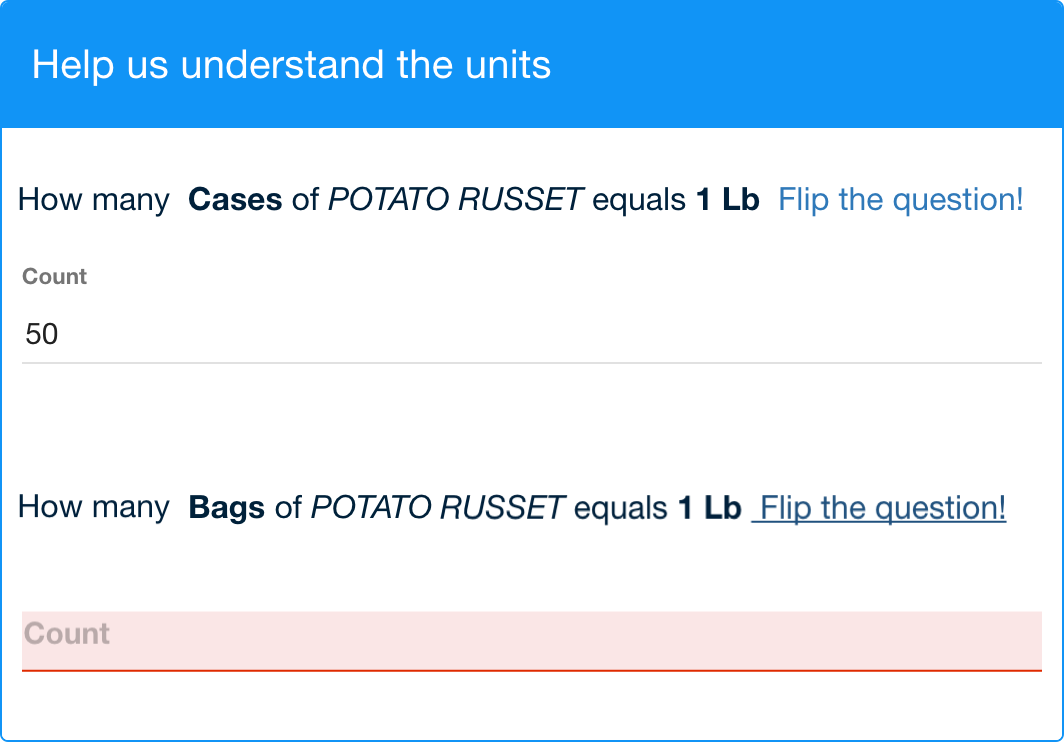
Task: Click POTATO RUSSET in the Bags question
Action: (x=437, y=508)
